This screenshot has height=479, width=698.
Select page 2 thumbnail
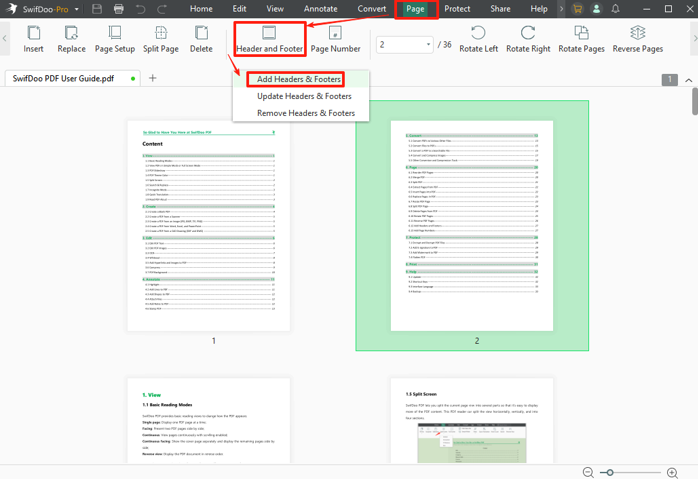[472, 225]
